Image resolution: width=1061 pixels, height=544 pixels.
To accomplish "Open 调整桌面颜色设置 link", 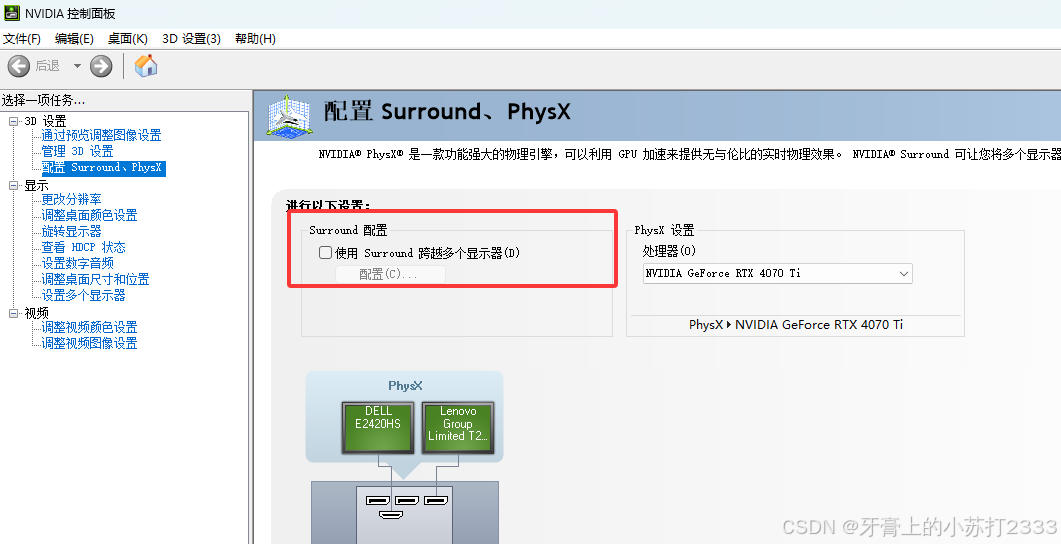I will click(89, 215).
